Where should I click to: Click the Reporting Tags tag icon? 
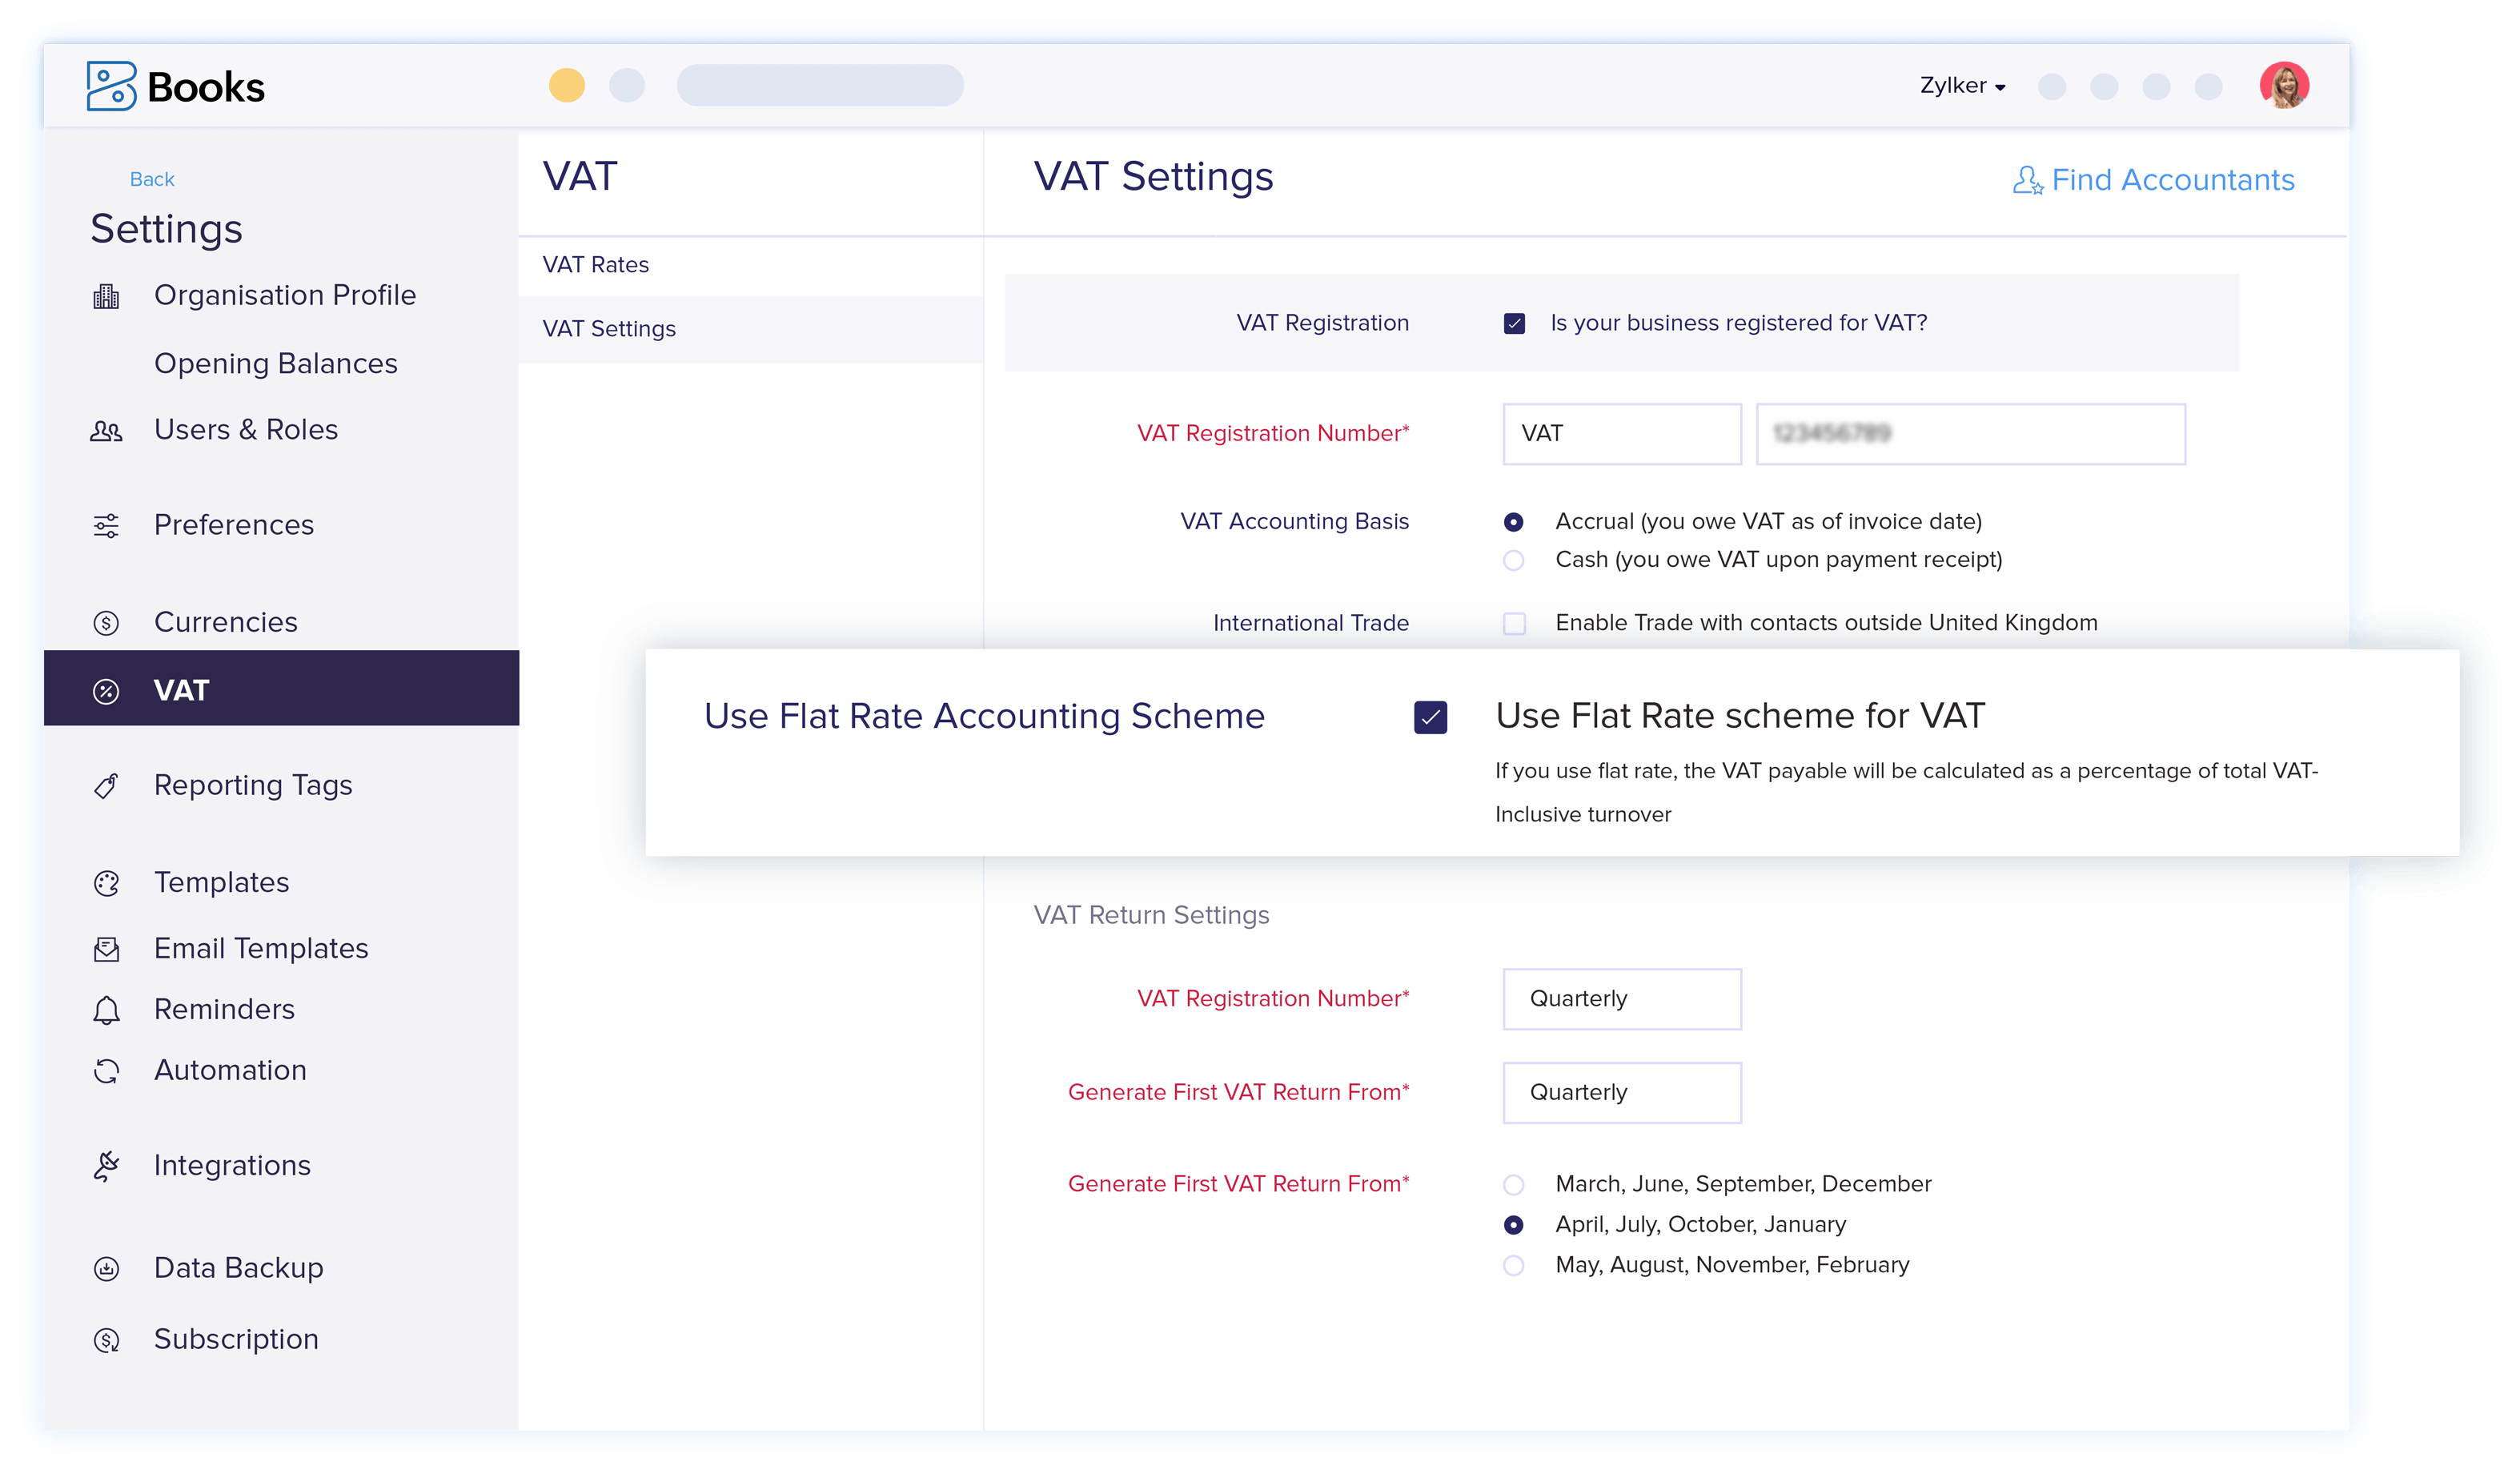click(x=107, y=785)
